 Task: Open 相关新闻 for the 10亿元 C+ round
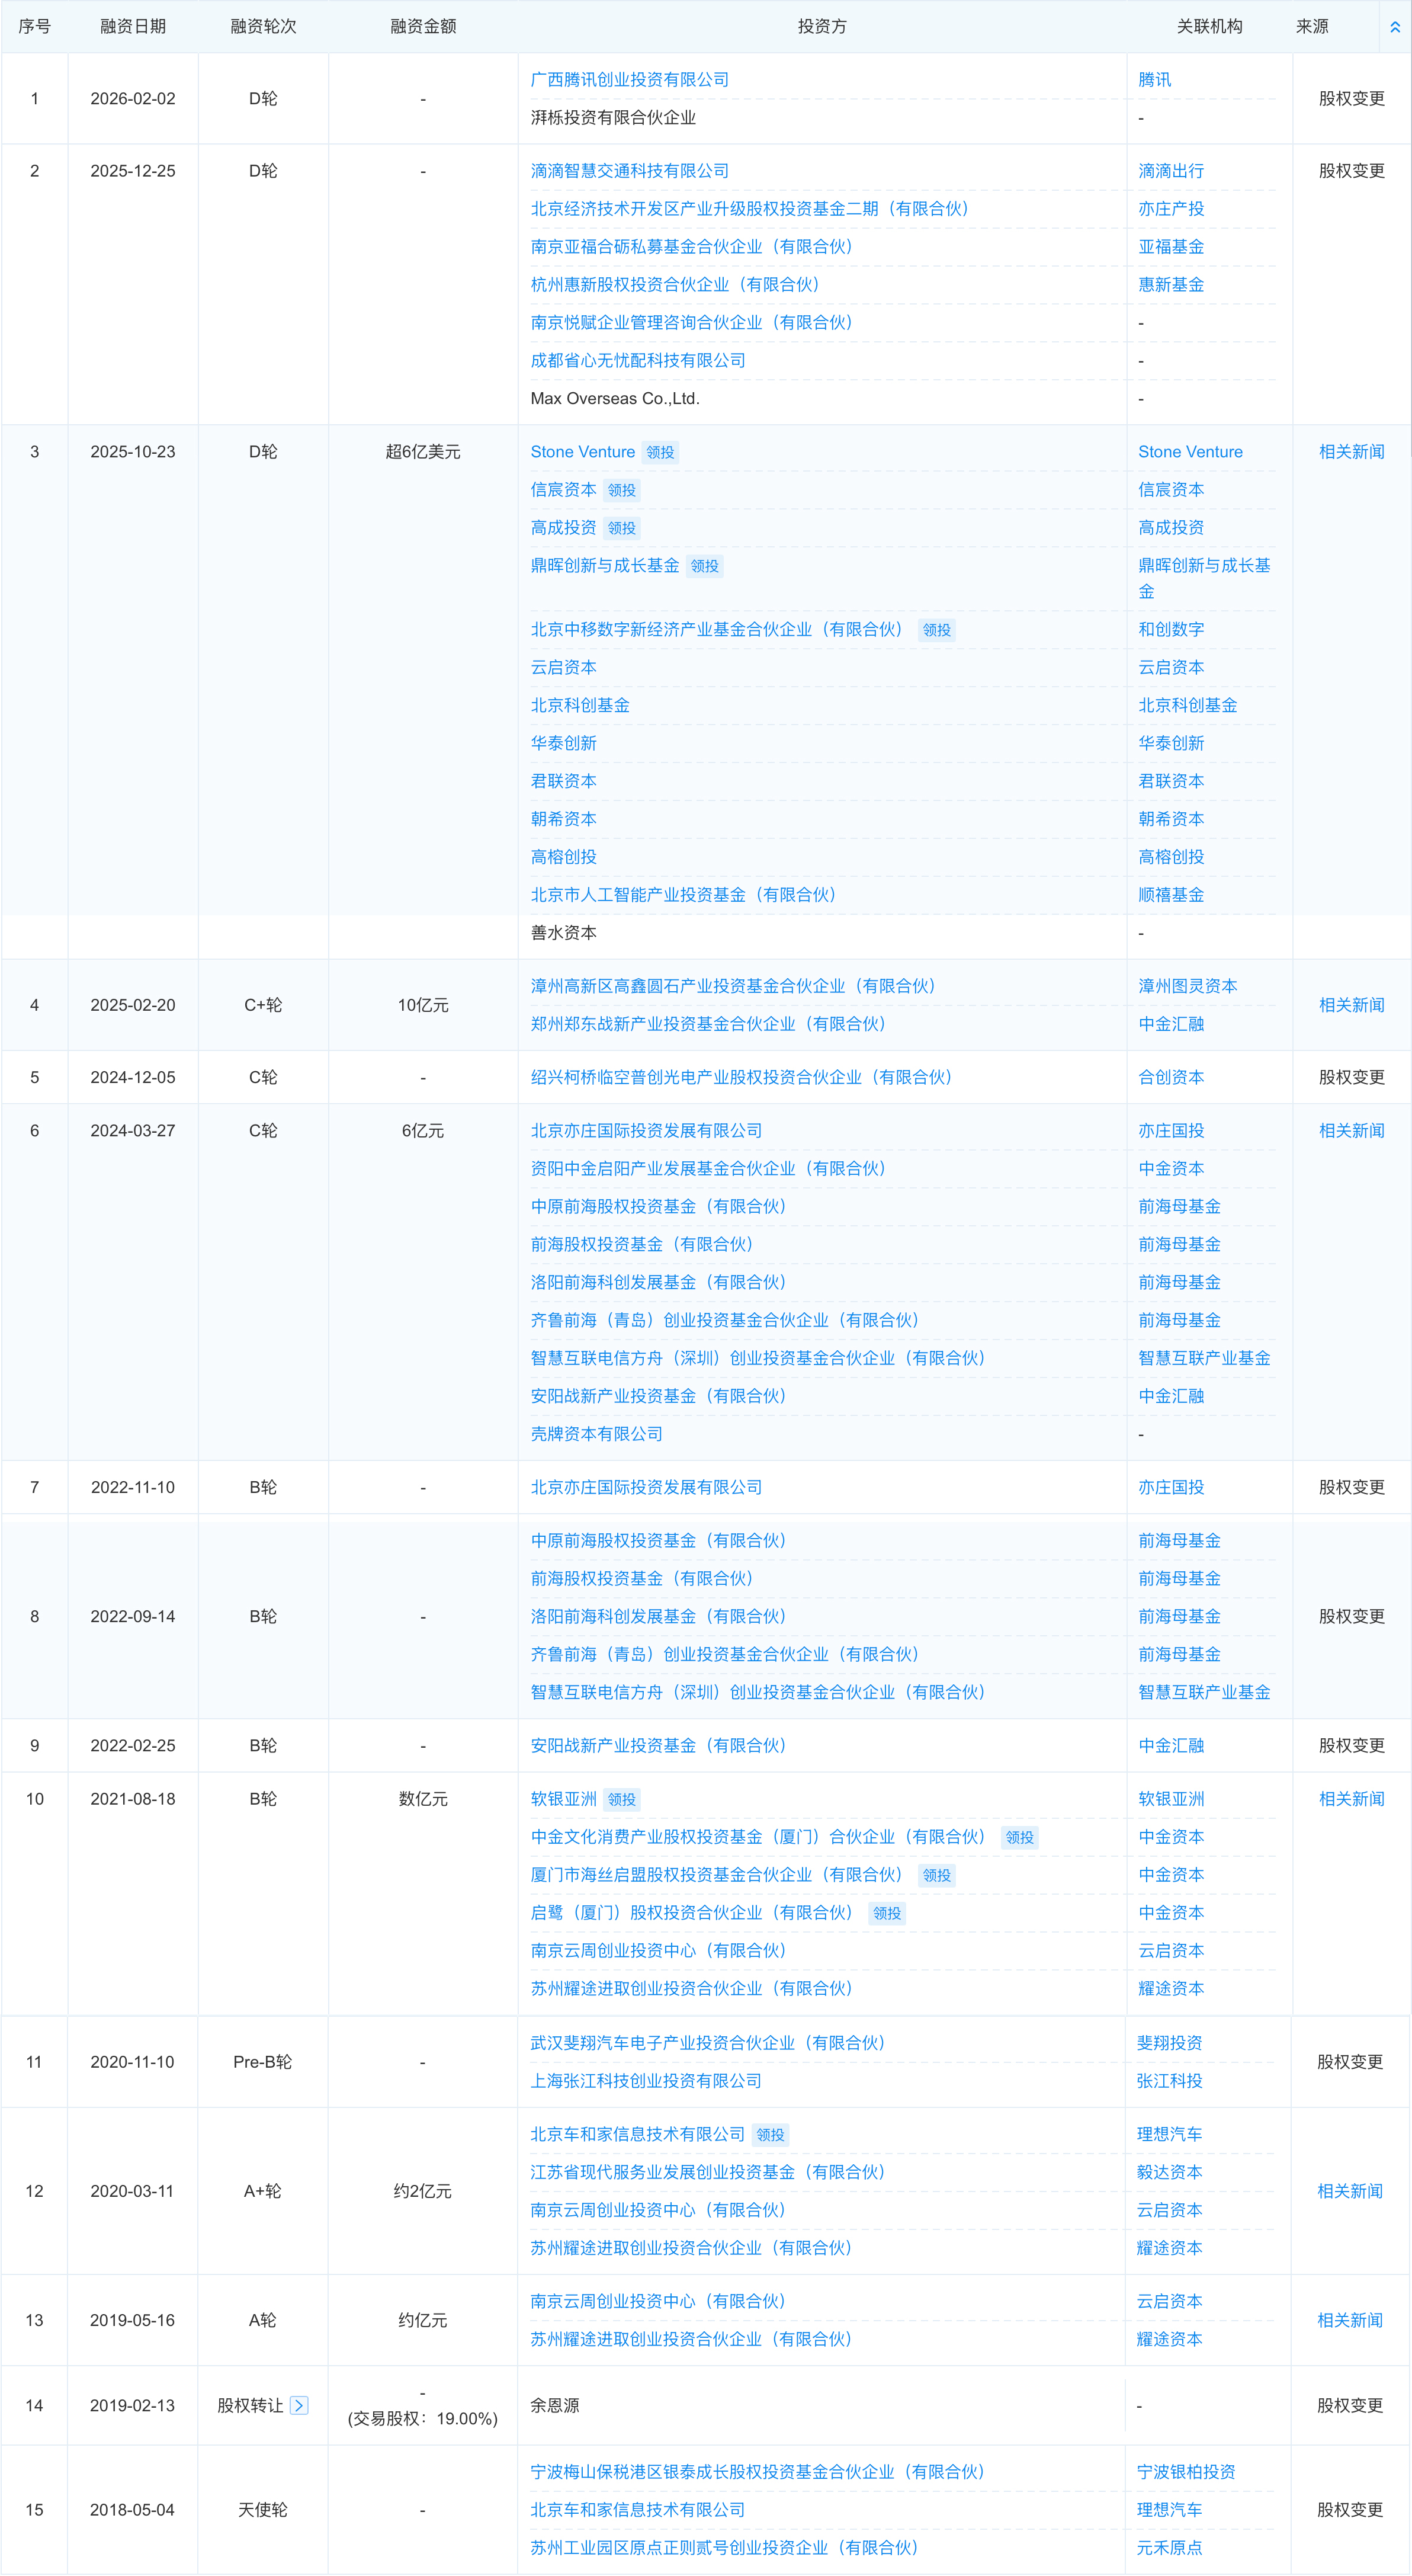(x=1351, y=1005)
